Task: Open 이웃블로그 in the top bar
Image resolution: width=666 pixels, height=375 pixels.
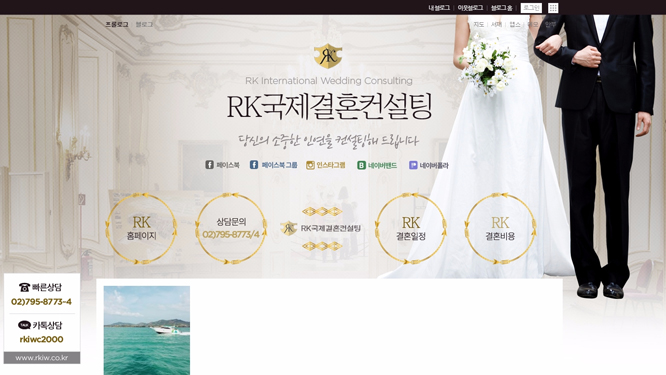Action: click(470, 8)
